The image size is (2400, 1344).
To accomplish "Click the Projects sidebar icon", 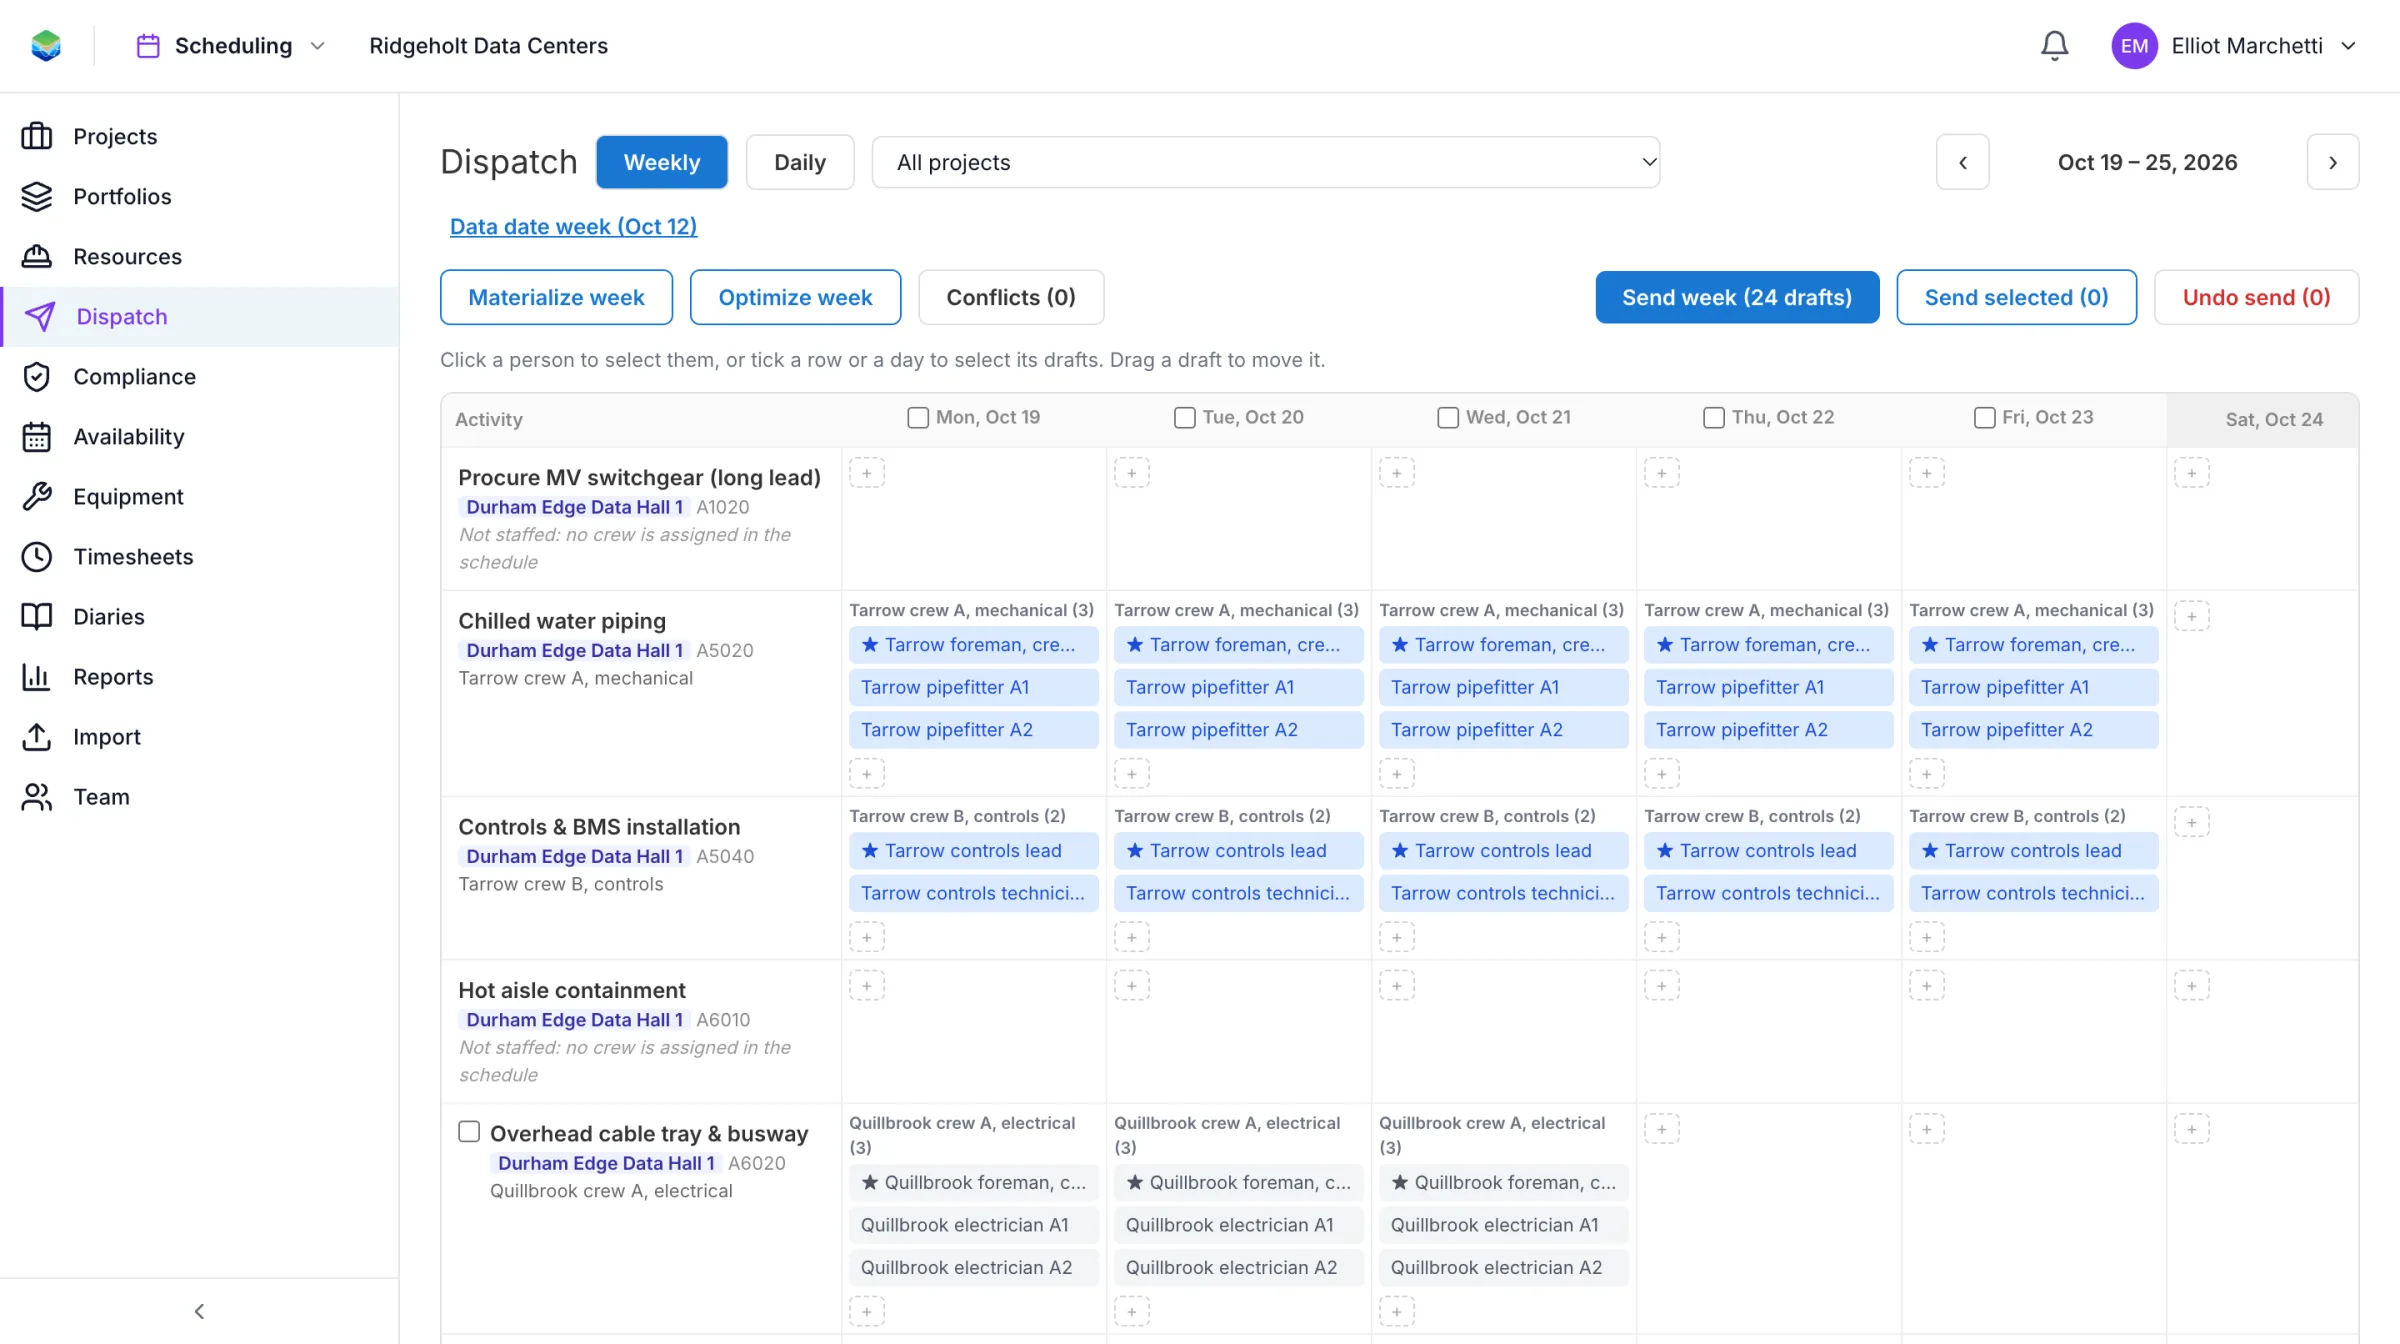I will click(x=37, y=136).
